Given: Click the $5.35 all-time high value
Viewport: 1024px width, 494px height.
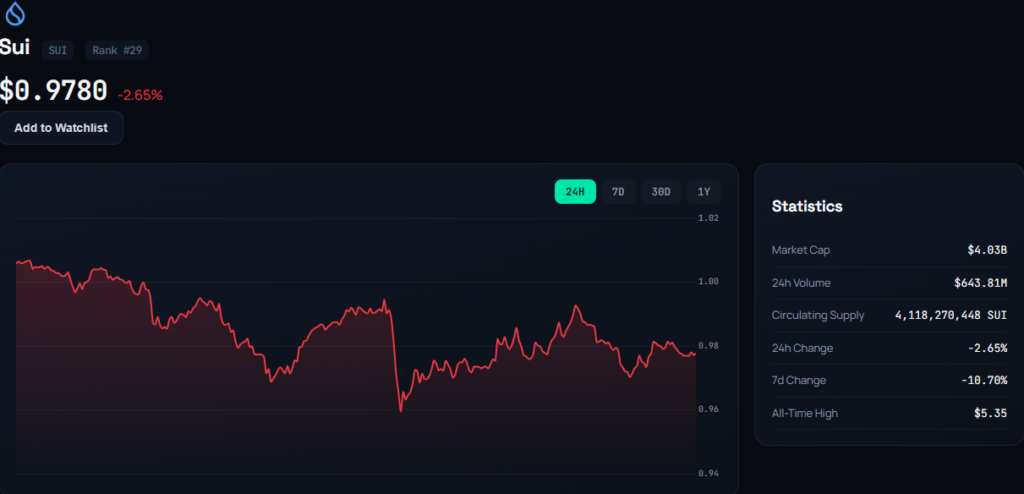Looking at the screenshot, I should (x=991, y=413).
